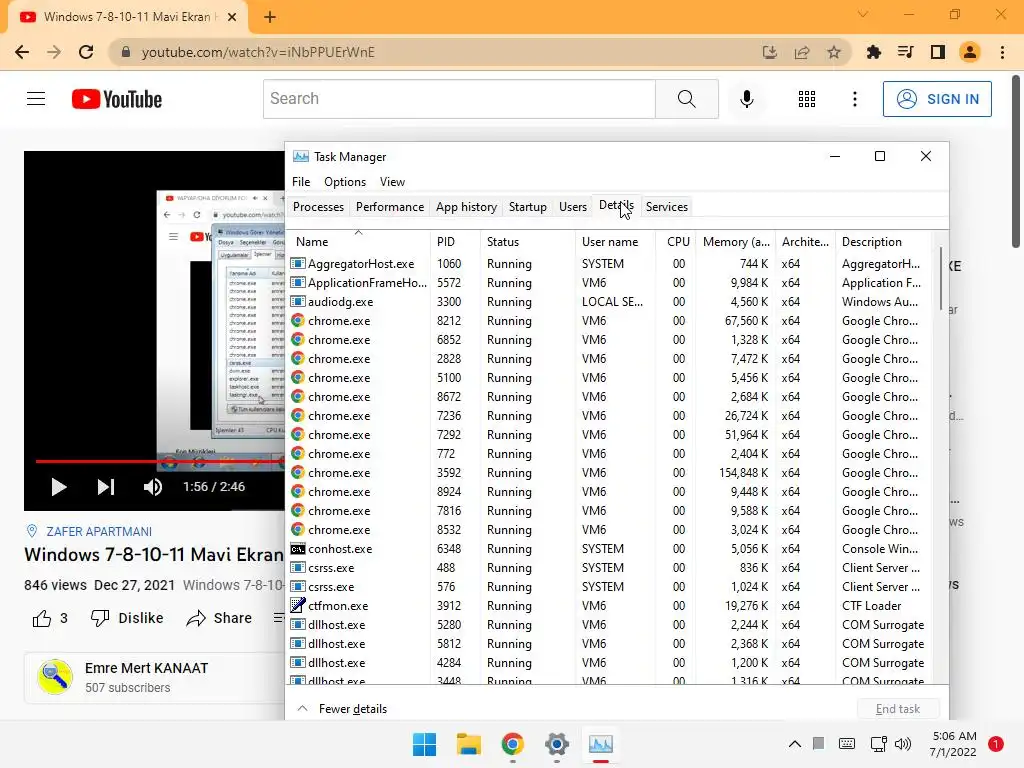Like the video with thumbs up
Image resolution: width=1024 pixels, height=768 pixels.
coord(42,618)
